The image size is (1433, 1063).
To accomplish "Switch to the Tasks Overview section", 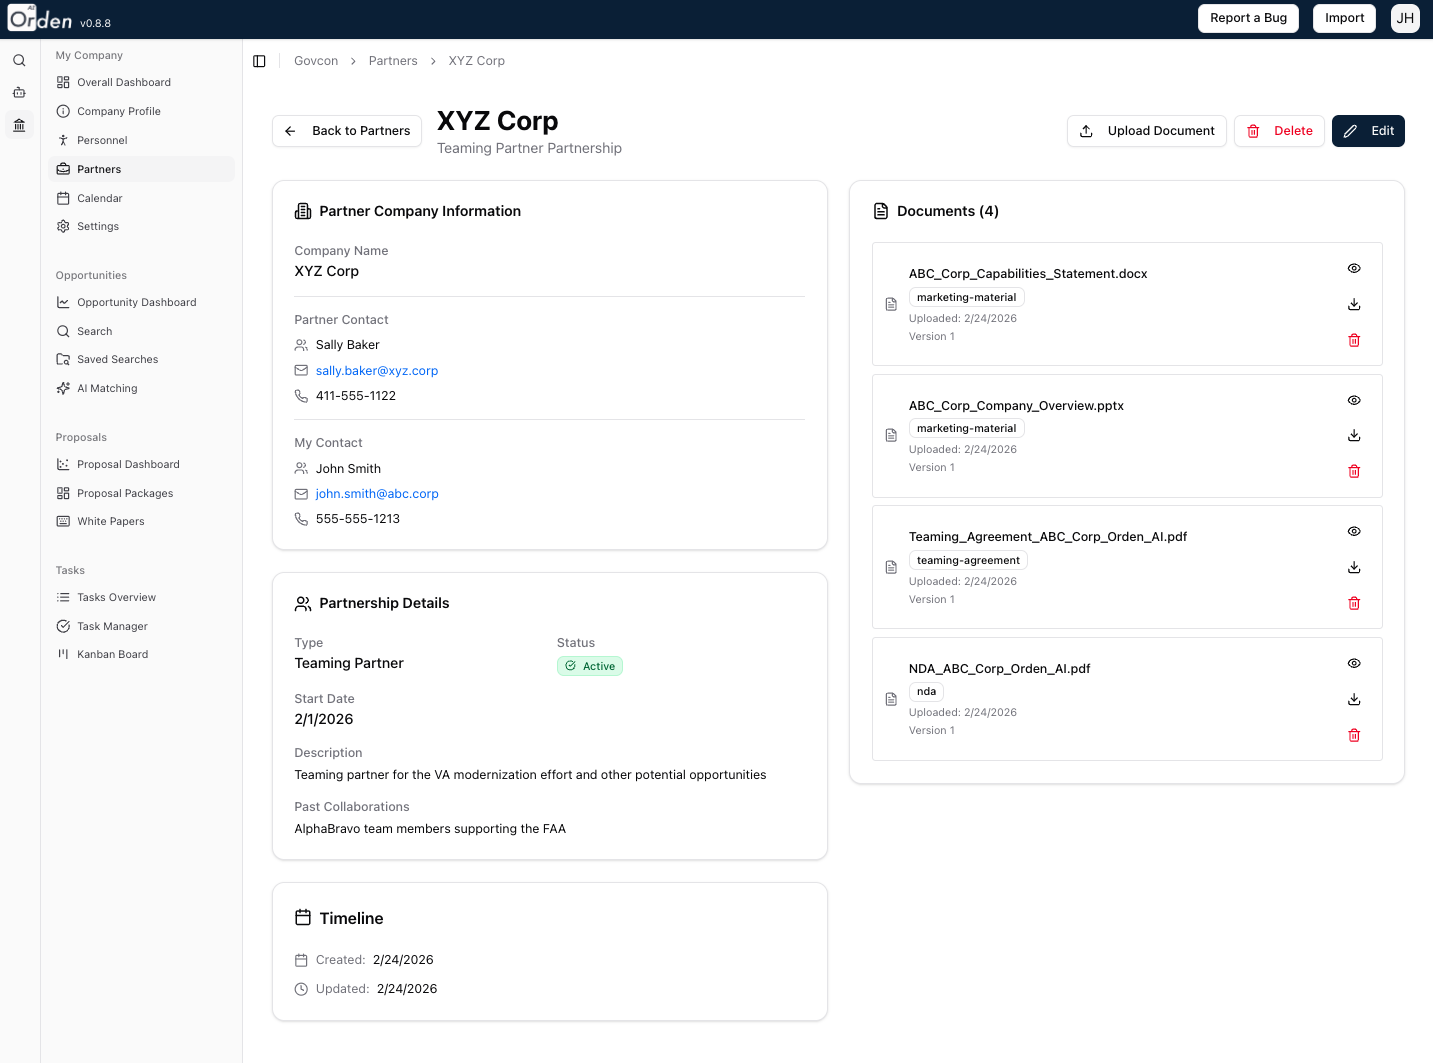I will 116,597.
